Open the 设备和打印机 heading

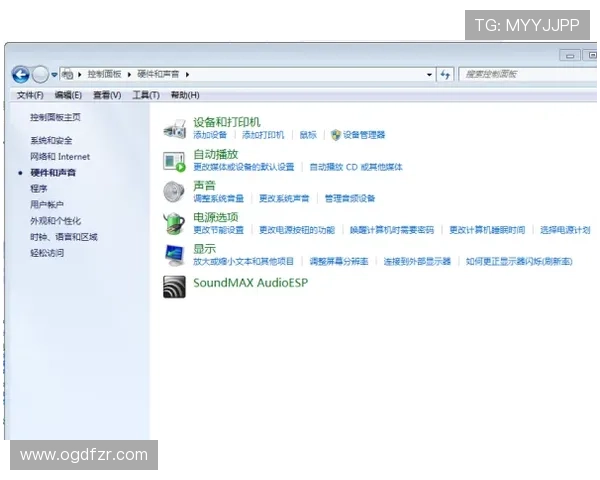[227, 122]
